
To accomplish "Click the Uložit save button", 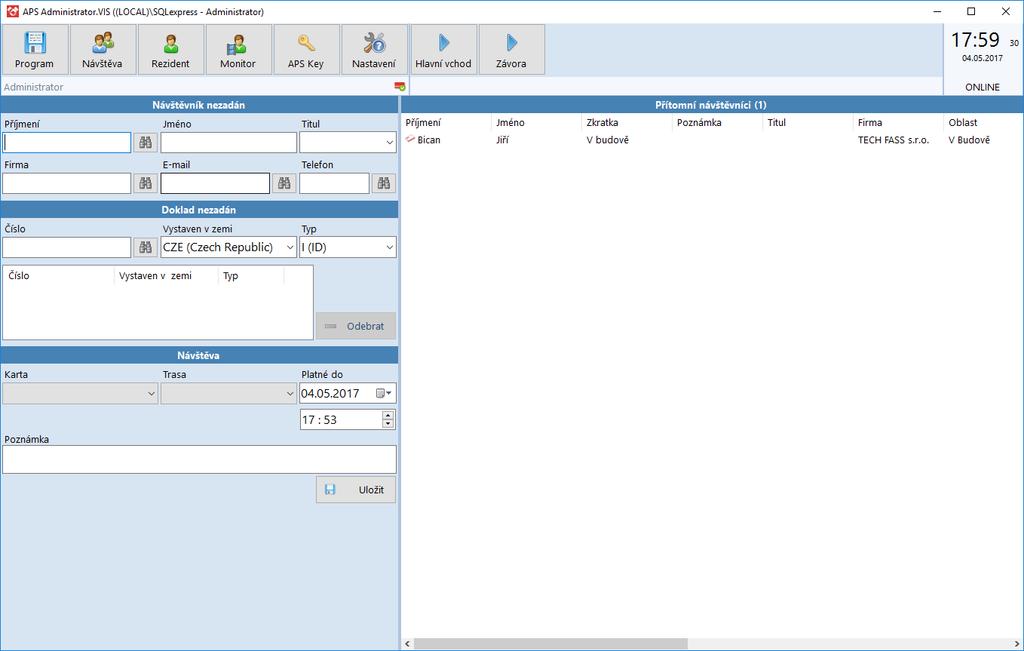I will click(x=356, y=490).
